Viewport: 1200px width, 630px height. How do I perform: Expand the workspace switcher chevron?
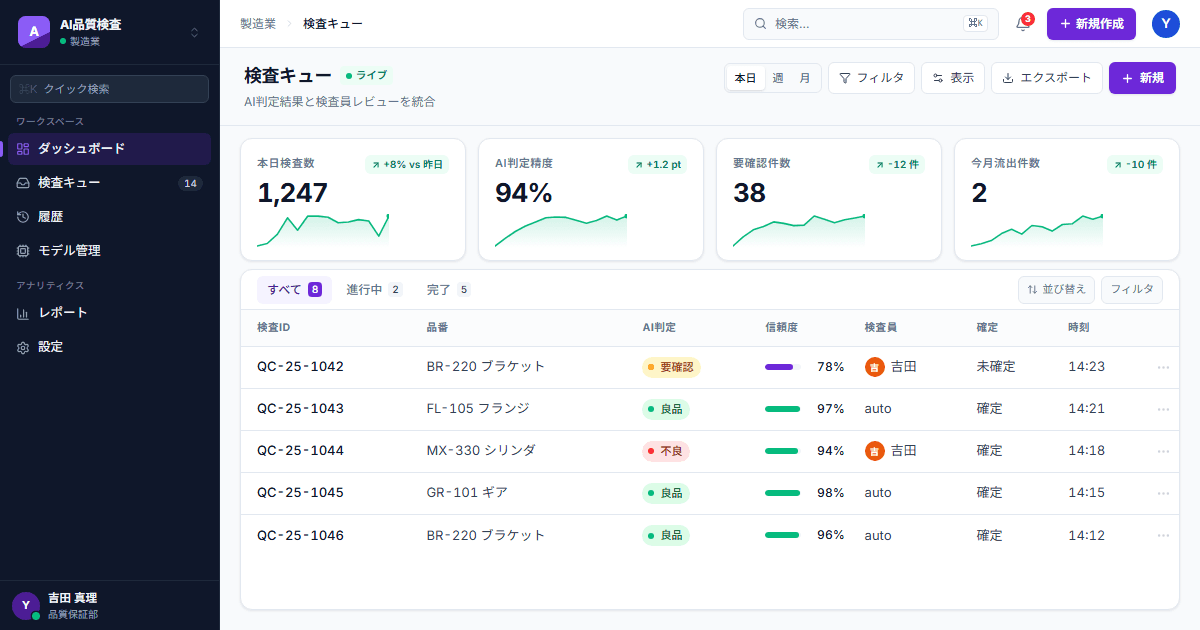(194, 32)
